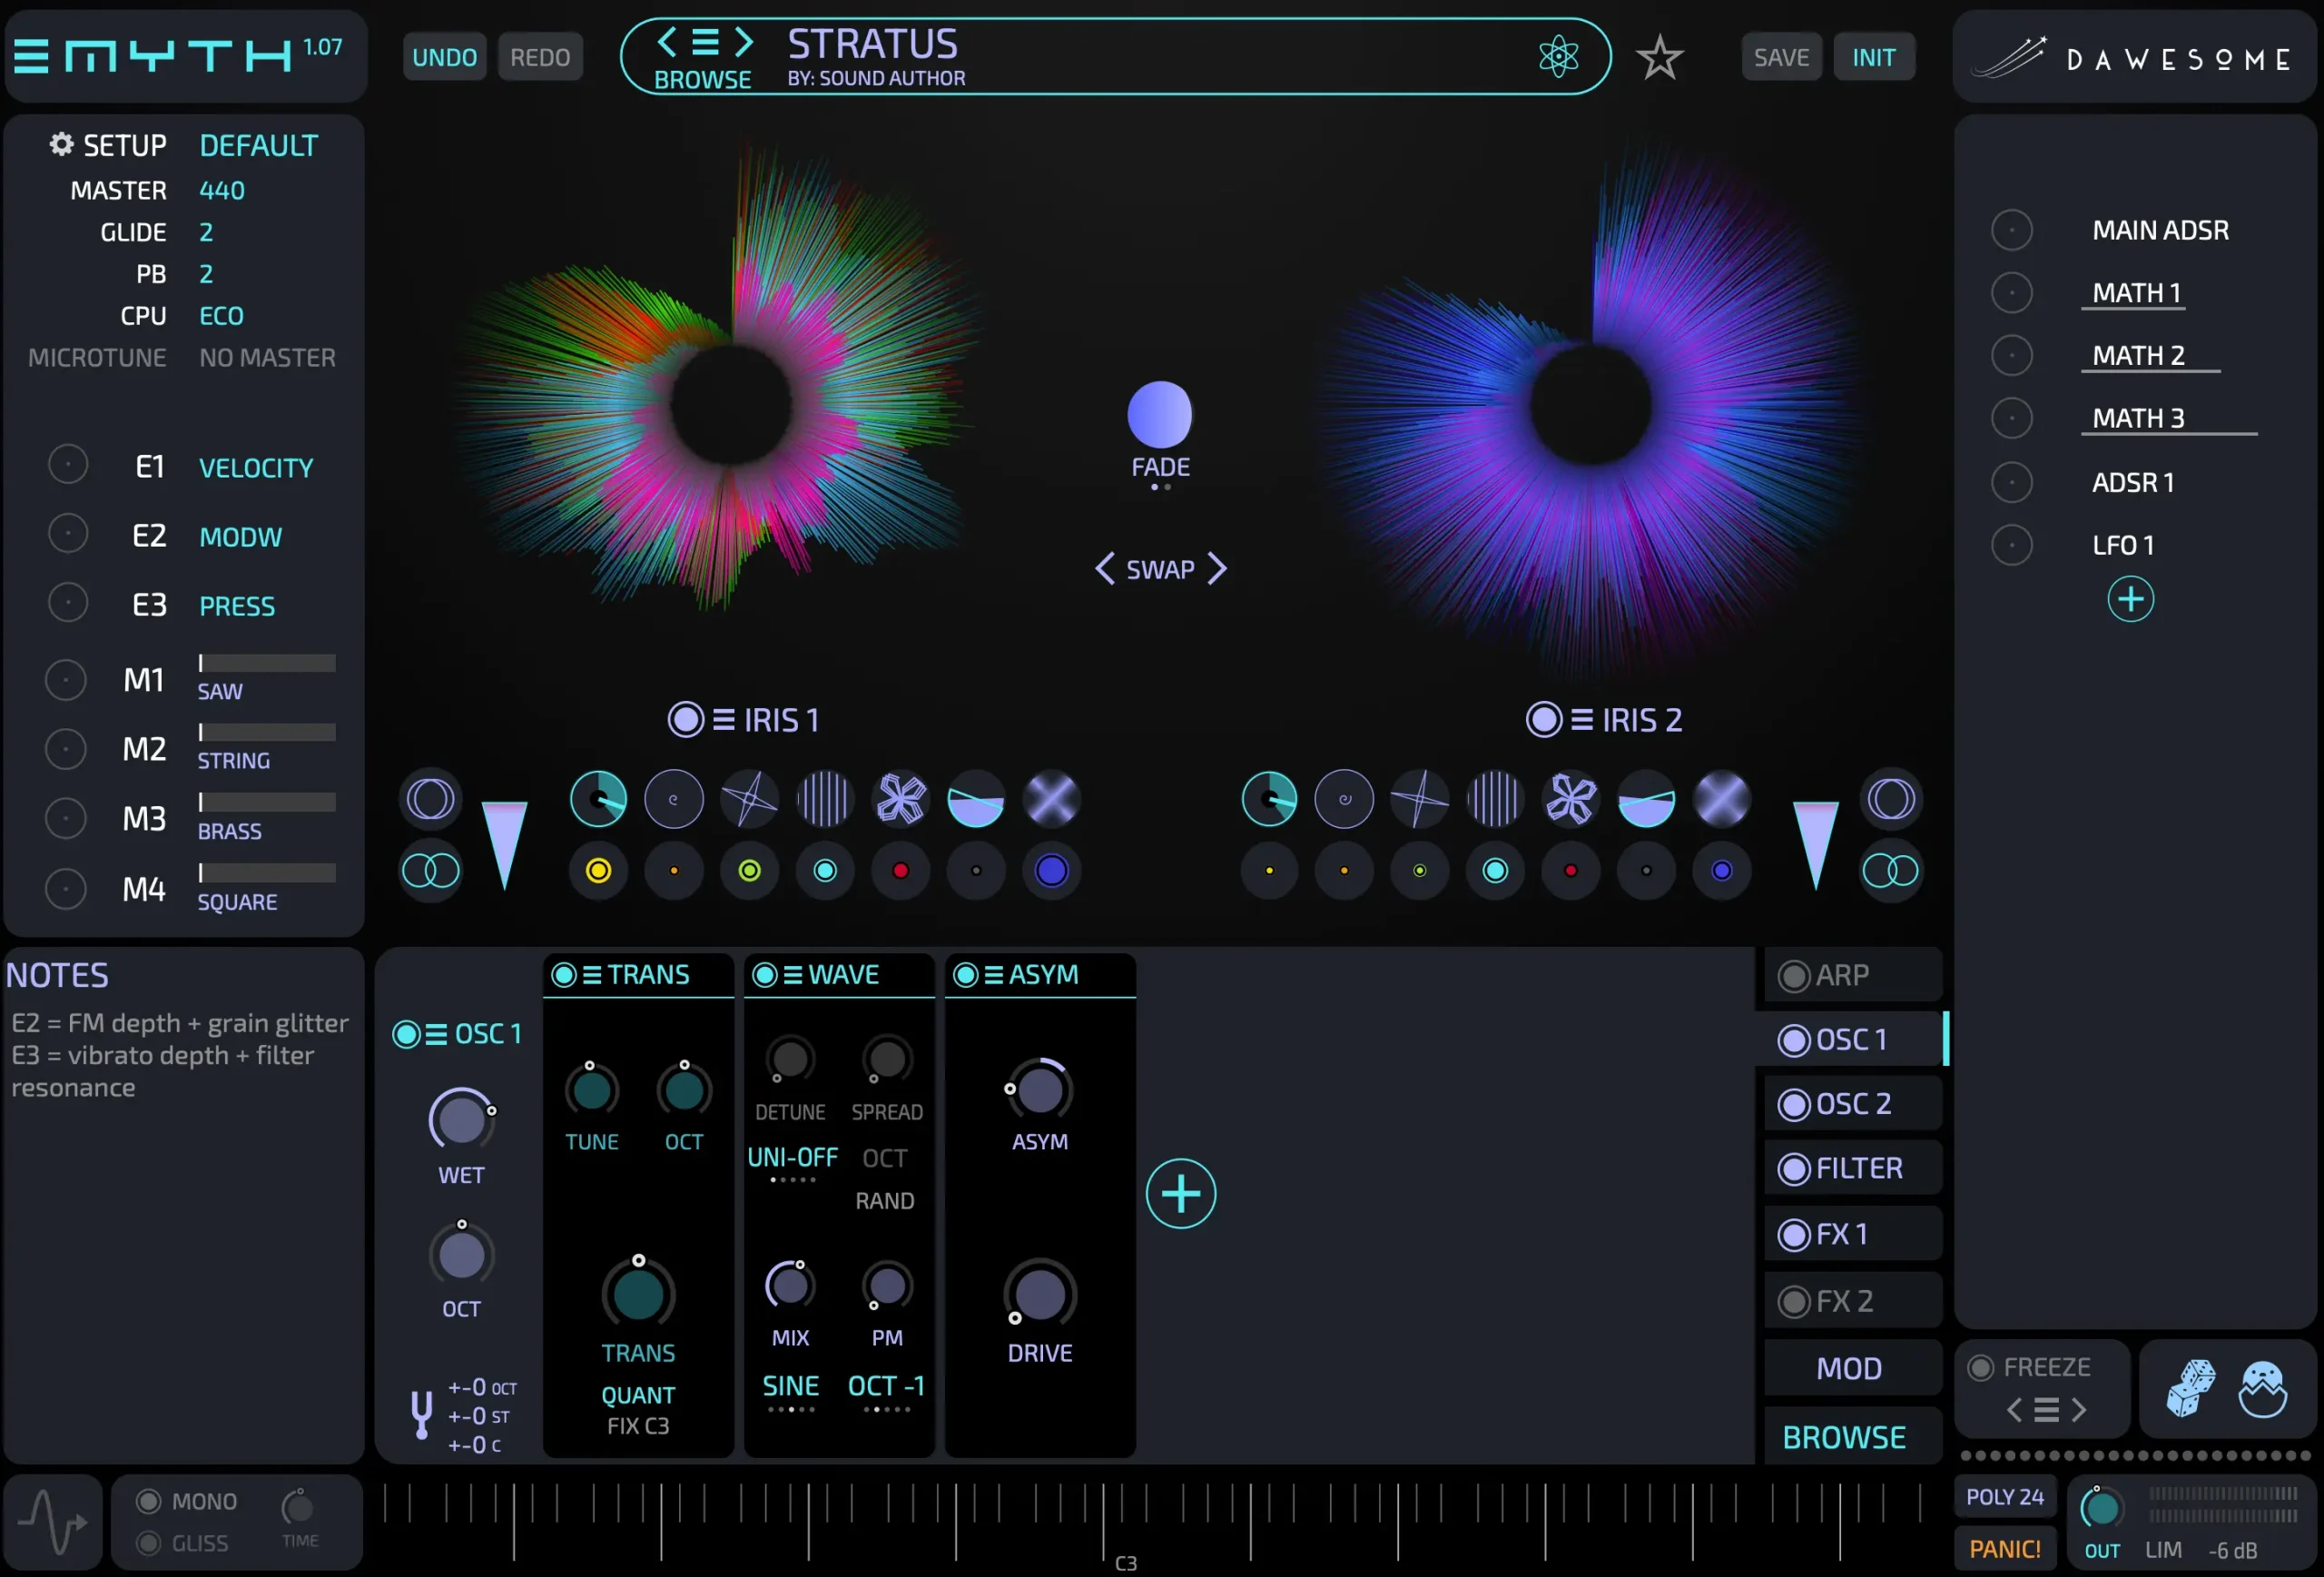The width and height of the screenshot is (2324, 1577).
Task: Click the left SWAP arrow
Action: pos(1104,569)
